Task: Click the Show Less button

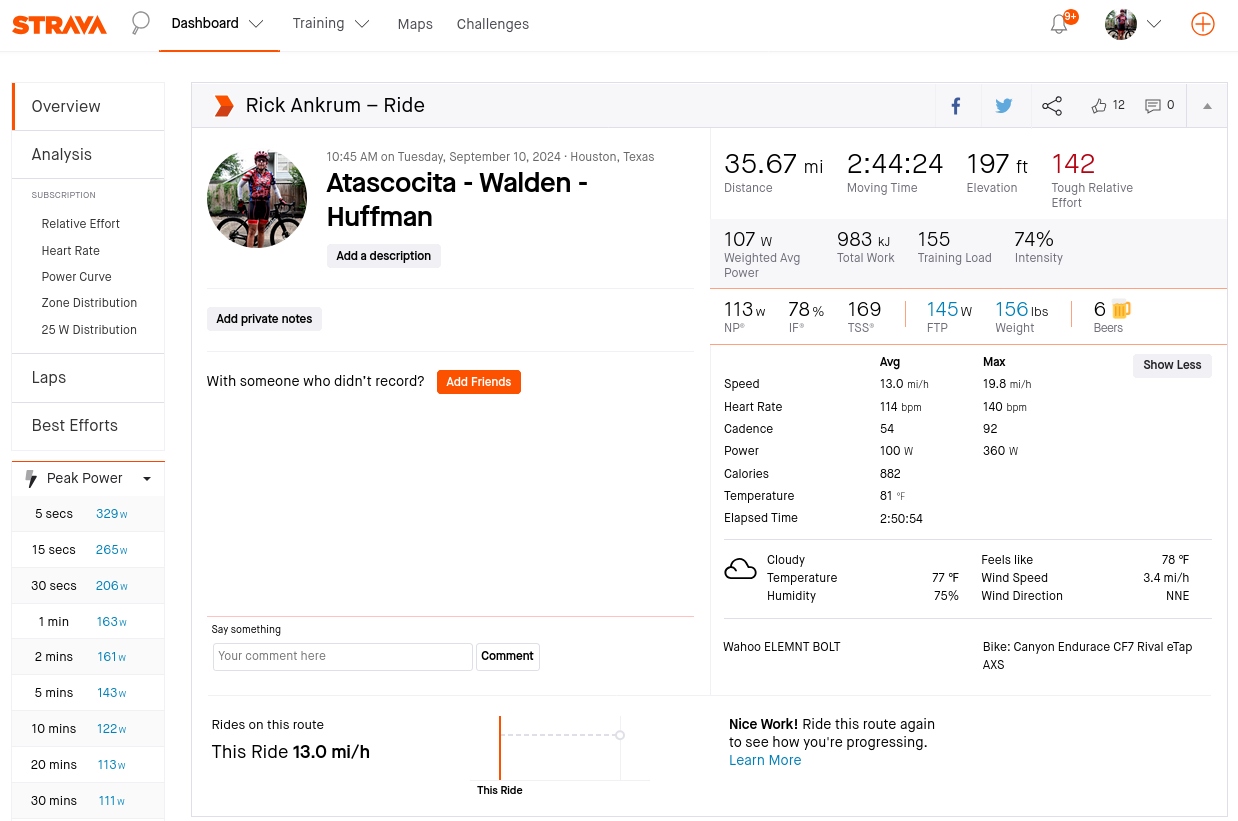Action: pyautogui.click(x=1172, y=365)
